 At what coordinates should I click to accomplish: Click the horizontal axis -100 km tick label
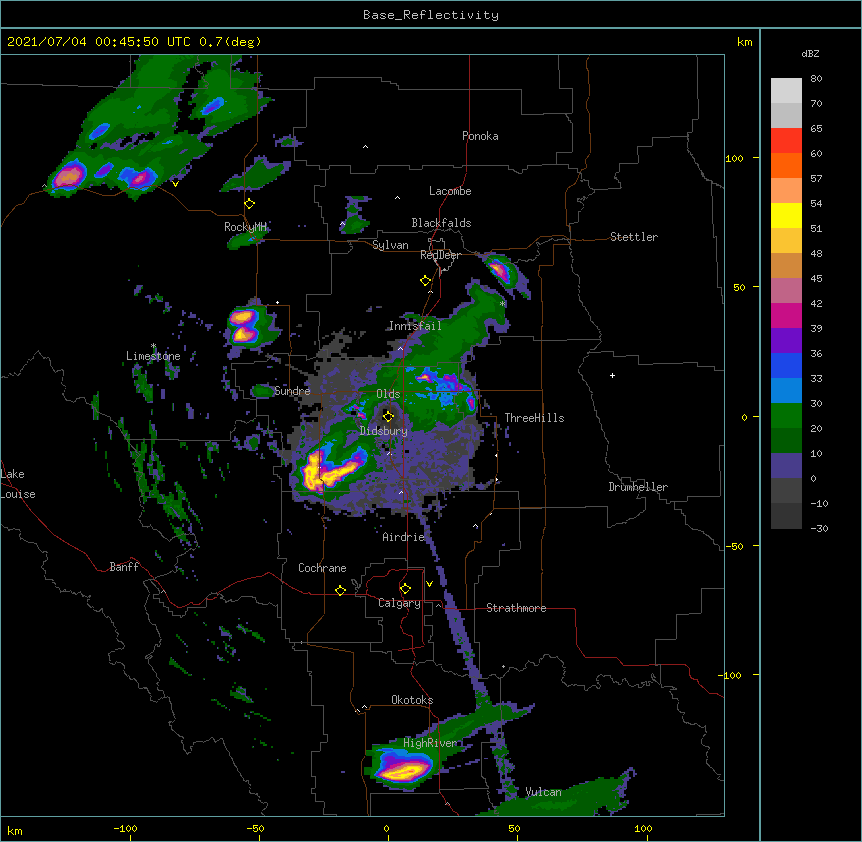point(125,828)
